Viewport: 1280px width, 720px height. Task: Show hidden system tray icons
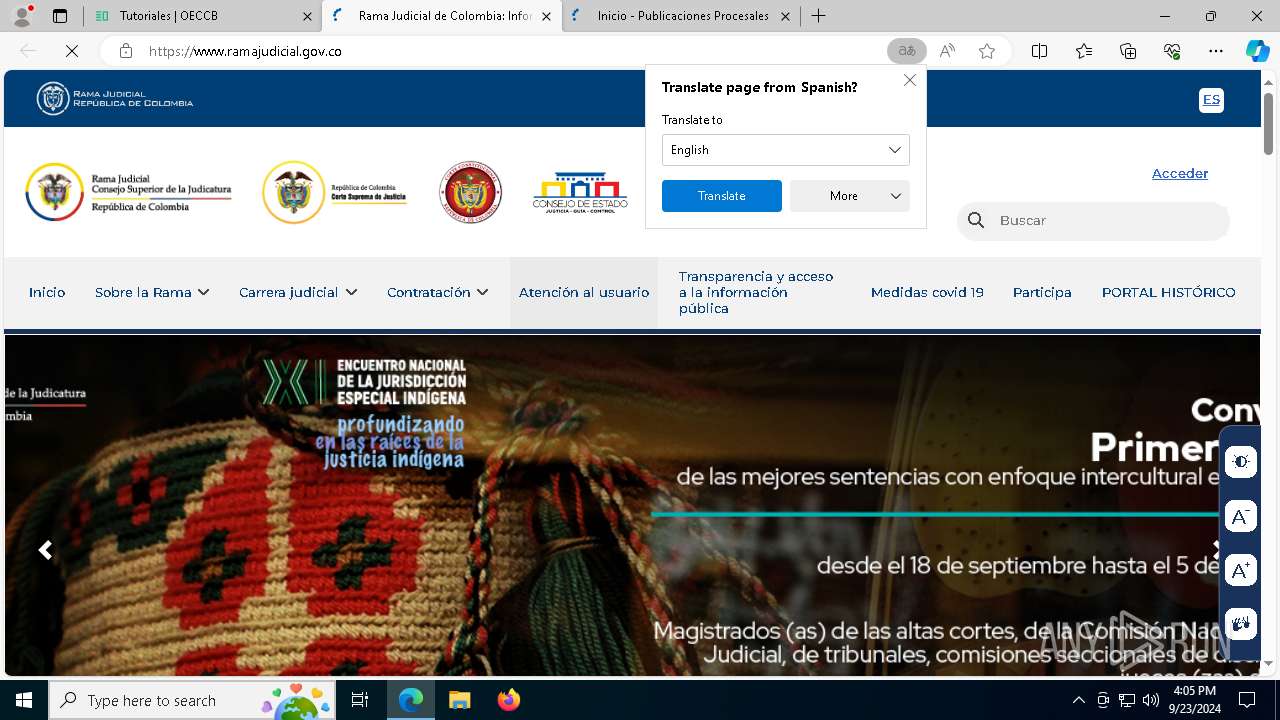click(x=1078, y=700)
